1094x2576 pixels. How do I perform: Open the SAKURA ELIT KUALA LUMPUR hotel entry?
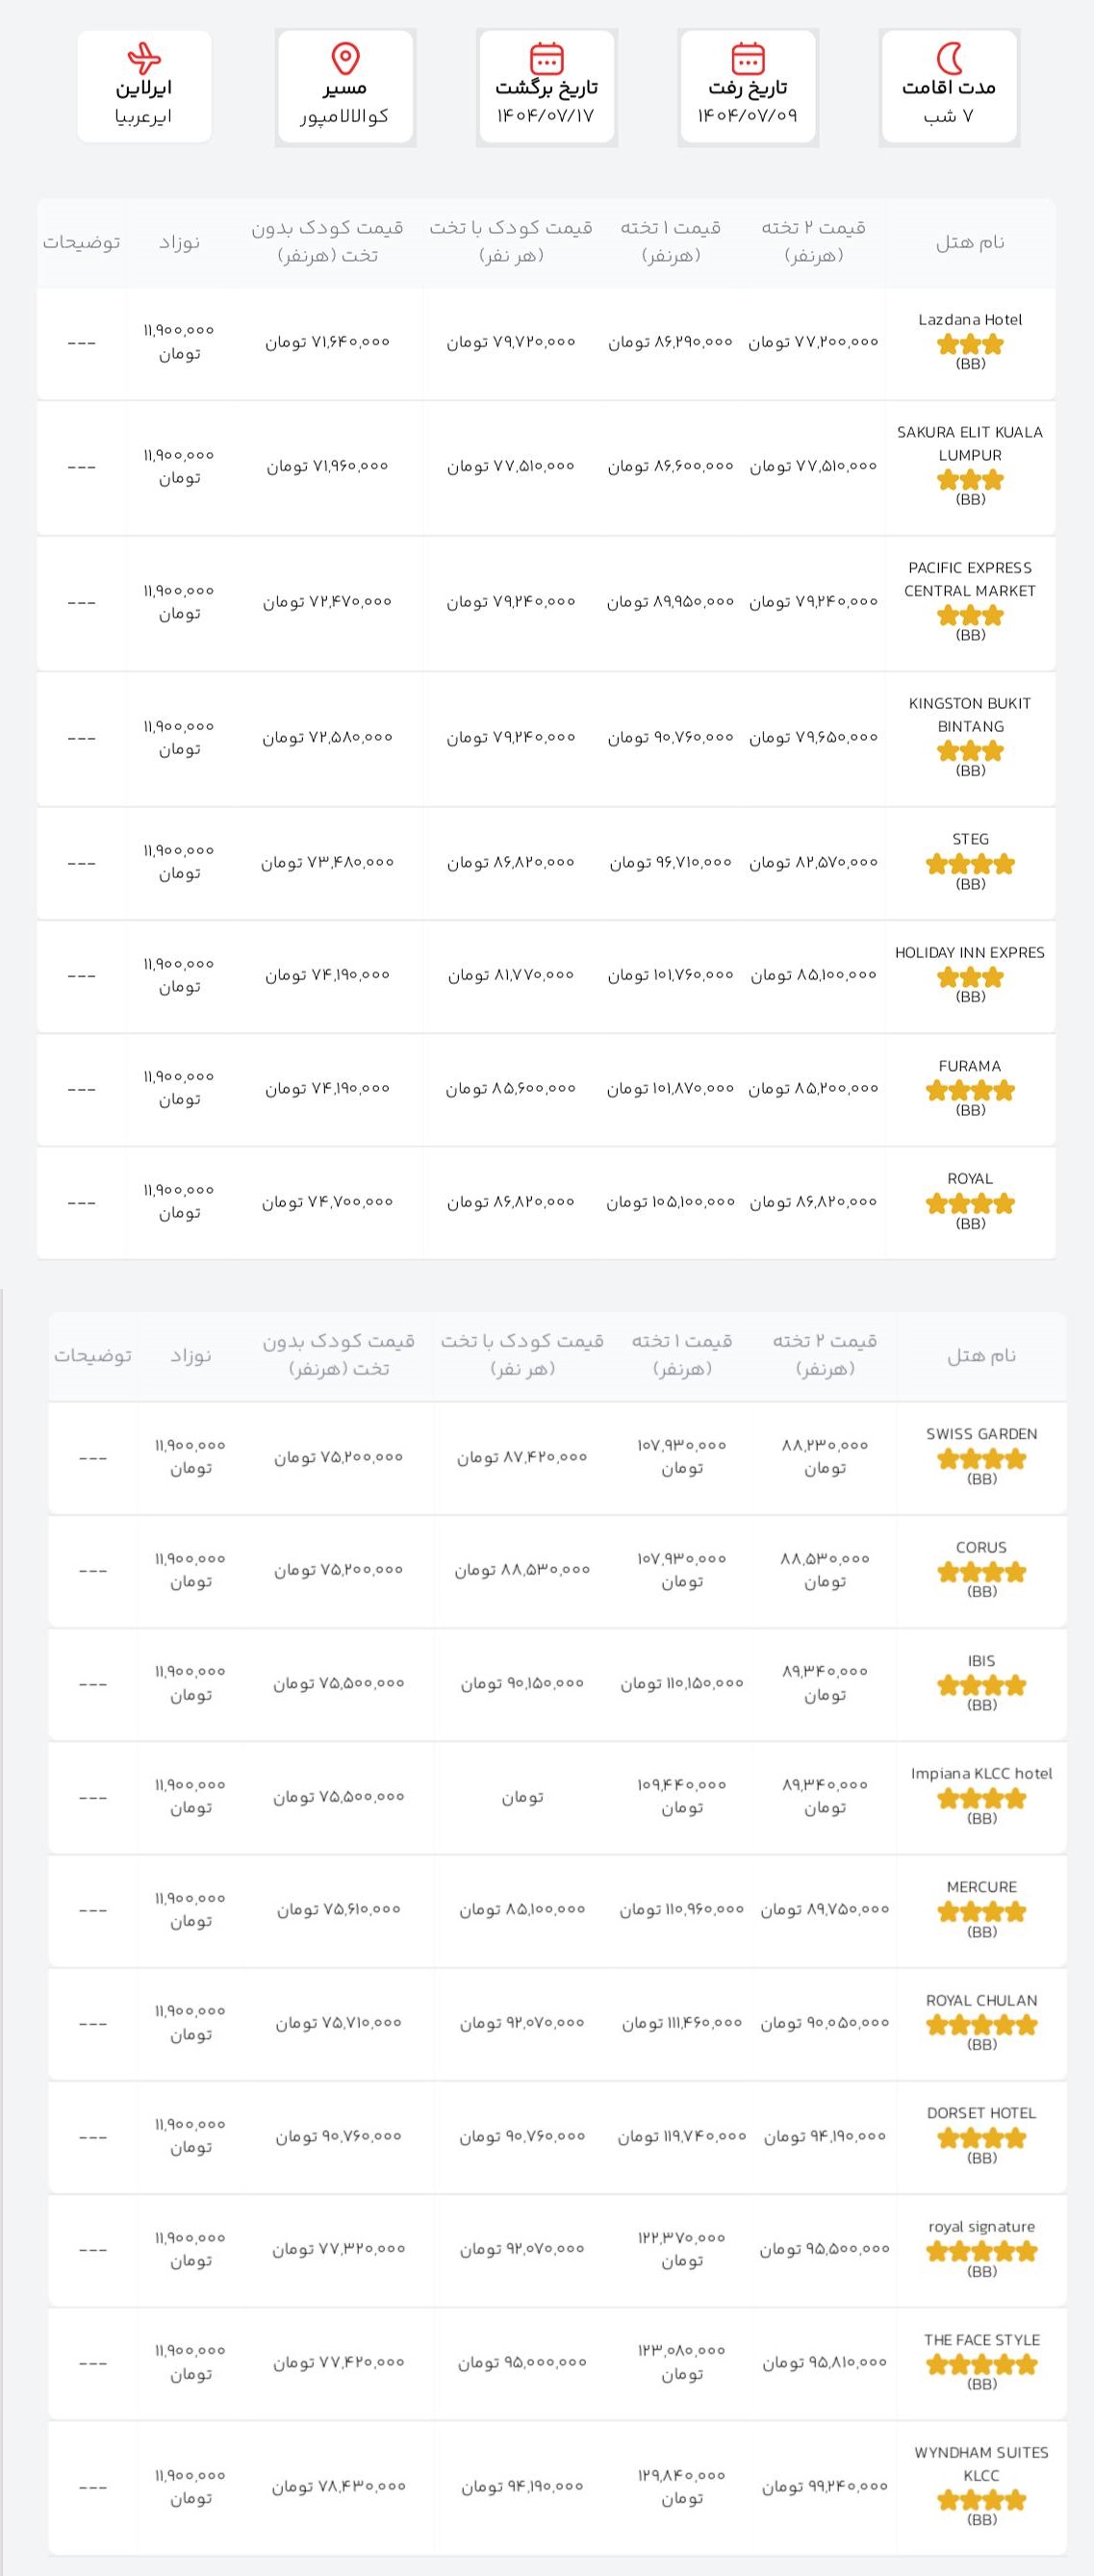(970, 444)
